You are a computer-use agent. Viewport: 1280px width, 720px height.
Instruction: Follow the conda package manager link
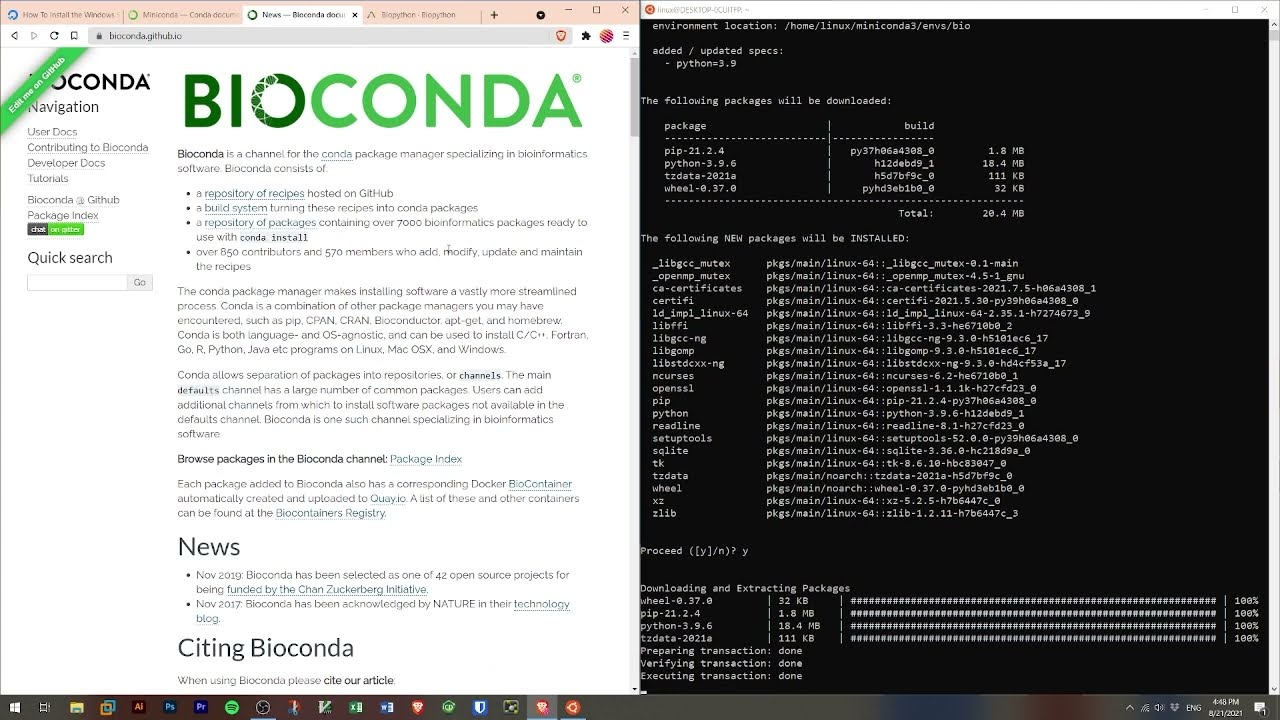tap(336, 154)
